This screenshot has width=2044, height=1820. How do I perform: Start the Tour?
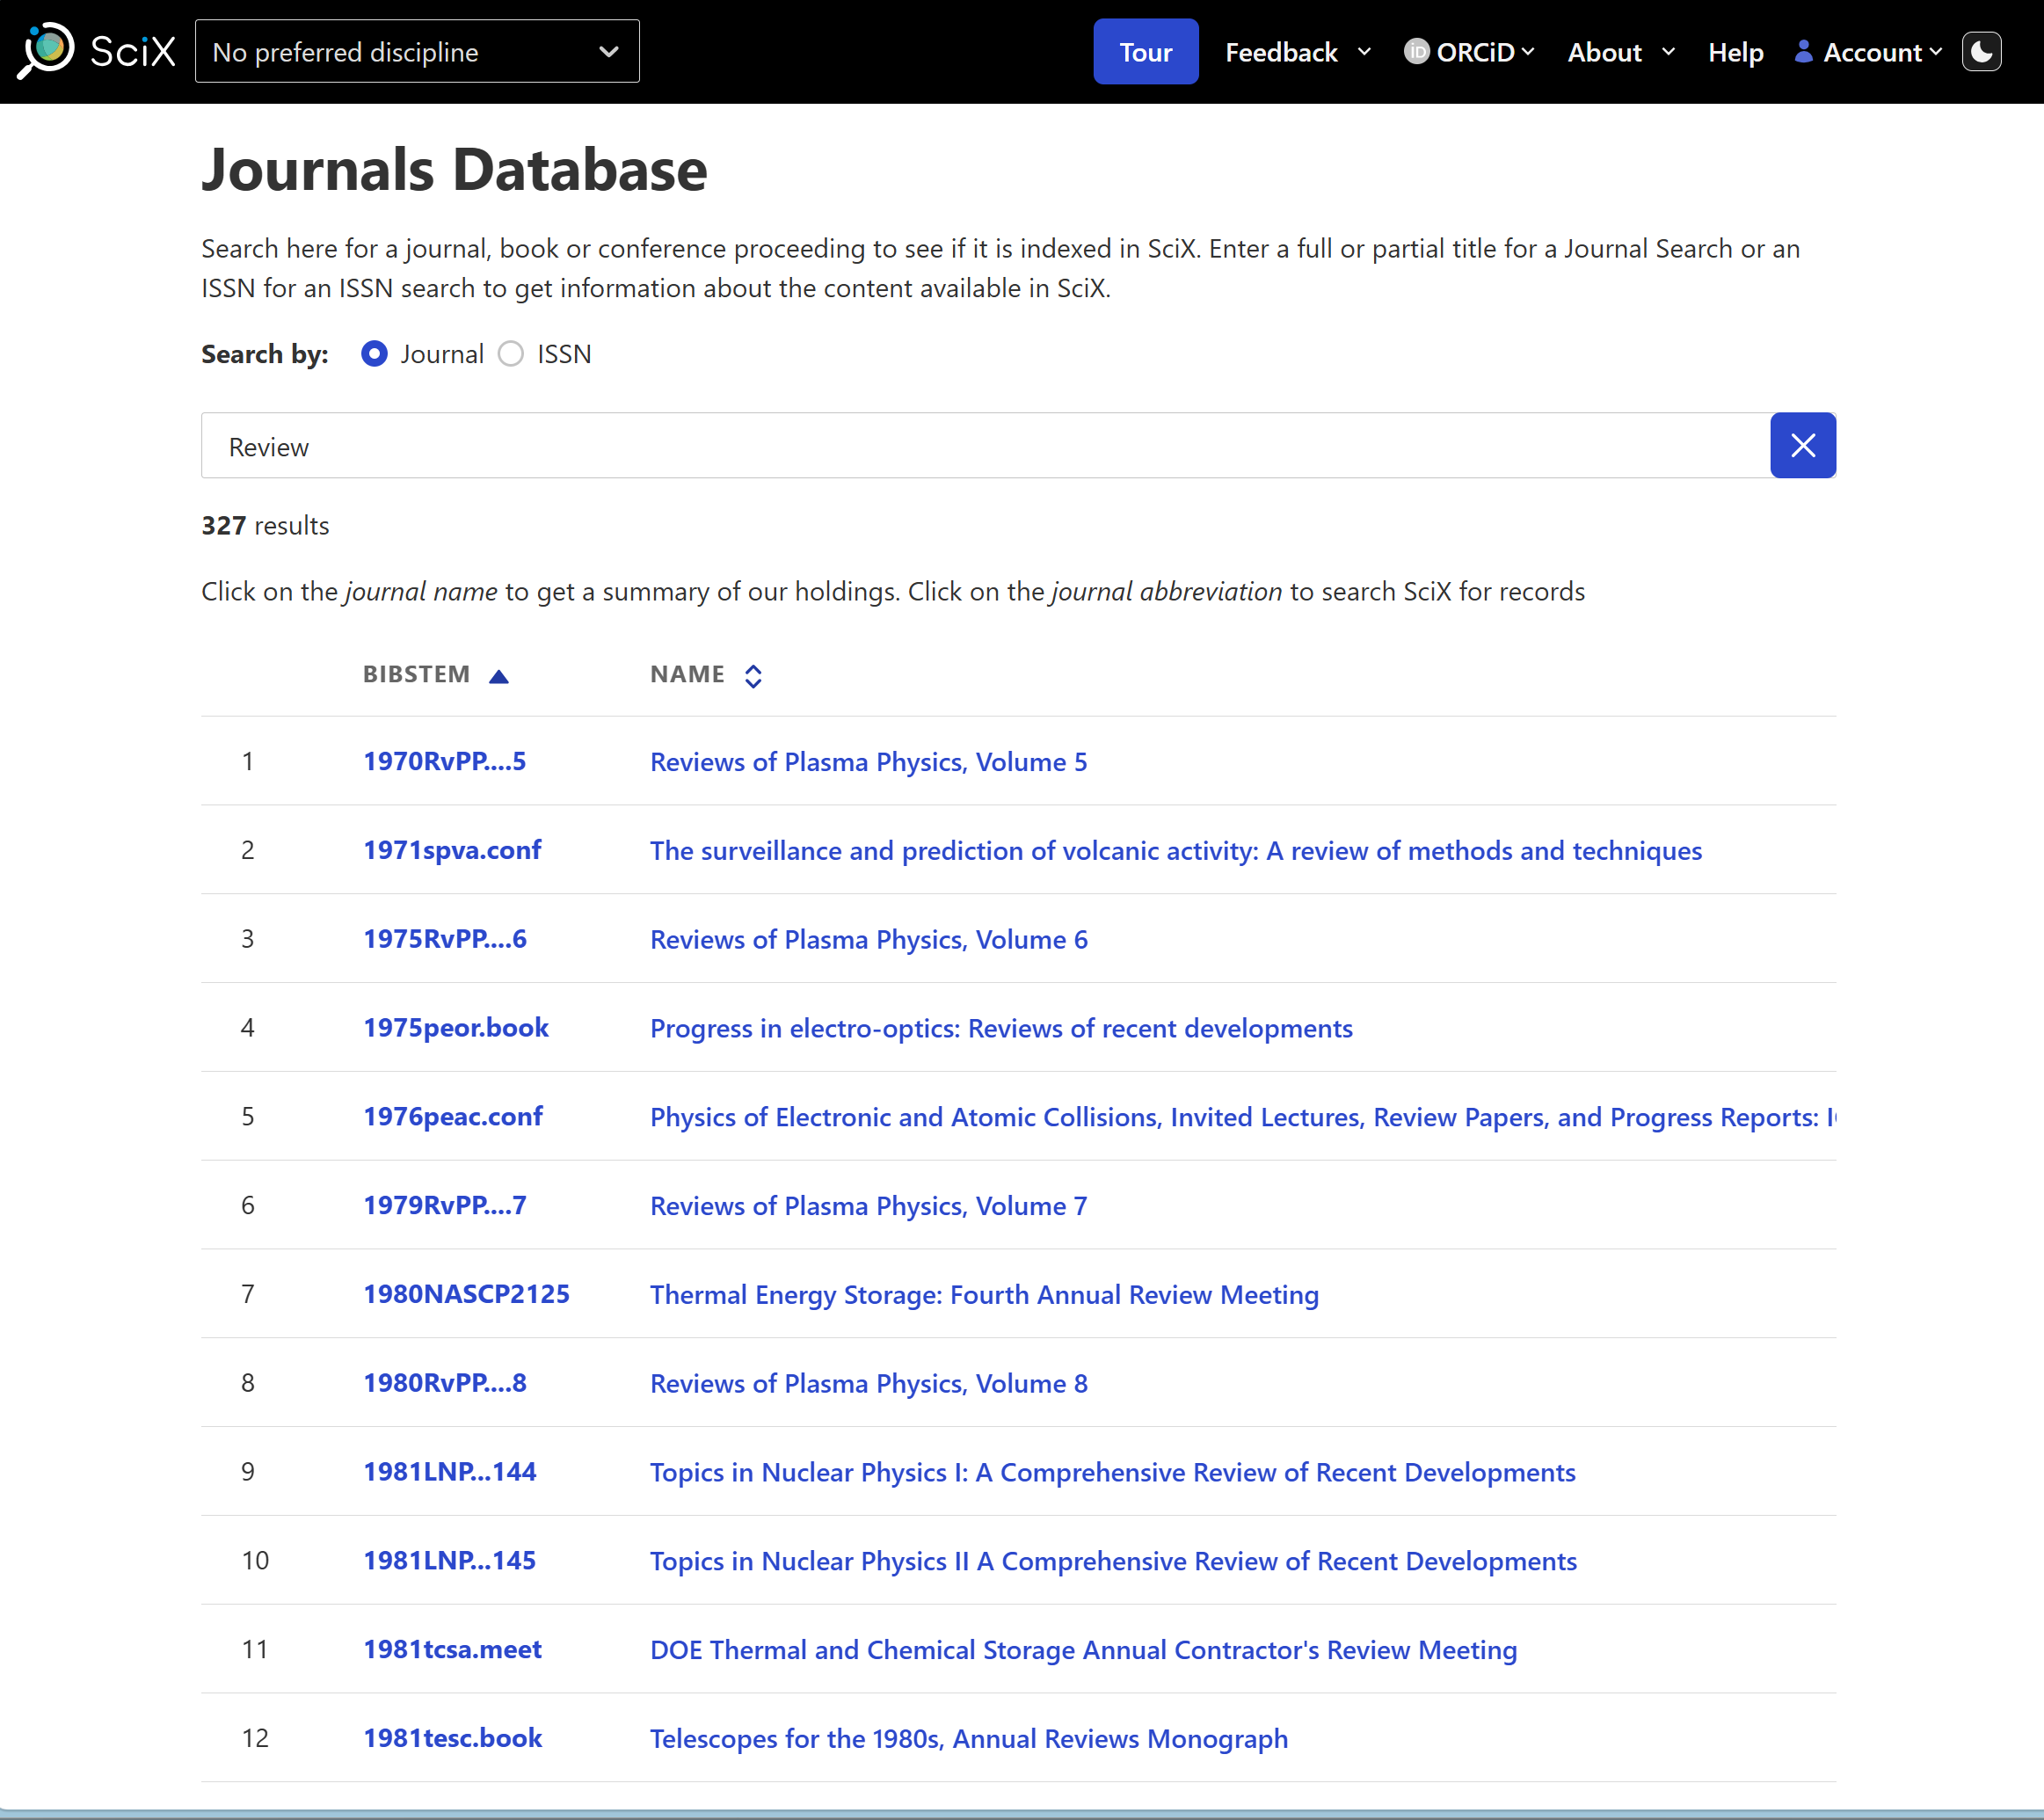(1145, 52)
